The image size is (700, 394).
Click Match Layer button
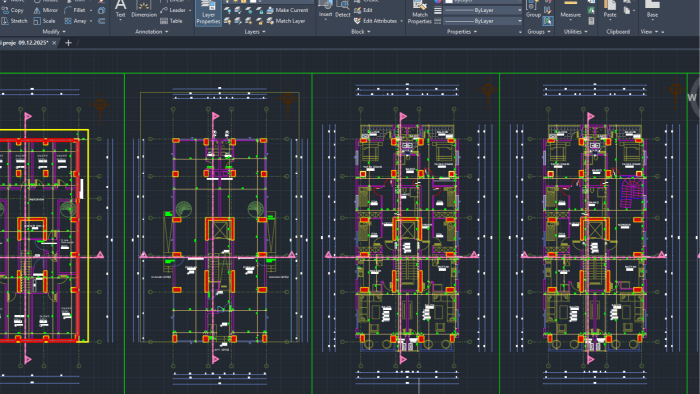[286, 21]
